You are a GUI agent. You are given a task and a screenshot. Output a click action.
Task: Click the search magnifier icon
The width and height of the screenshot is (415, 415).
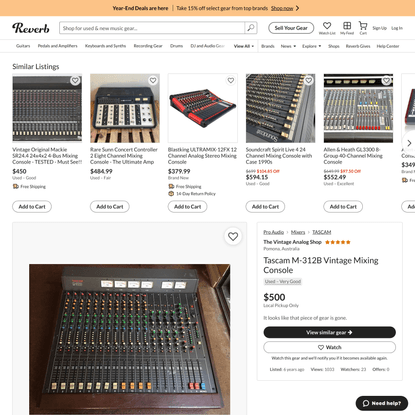click(251, 28)
